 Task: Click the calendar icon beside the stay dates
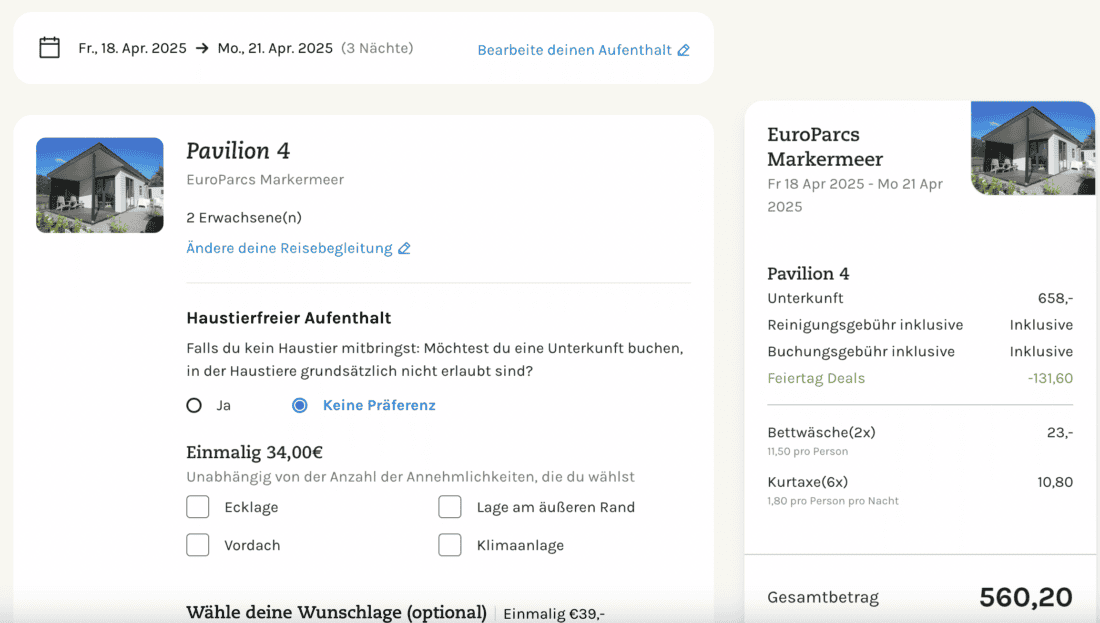(49, 48)
